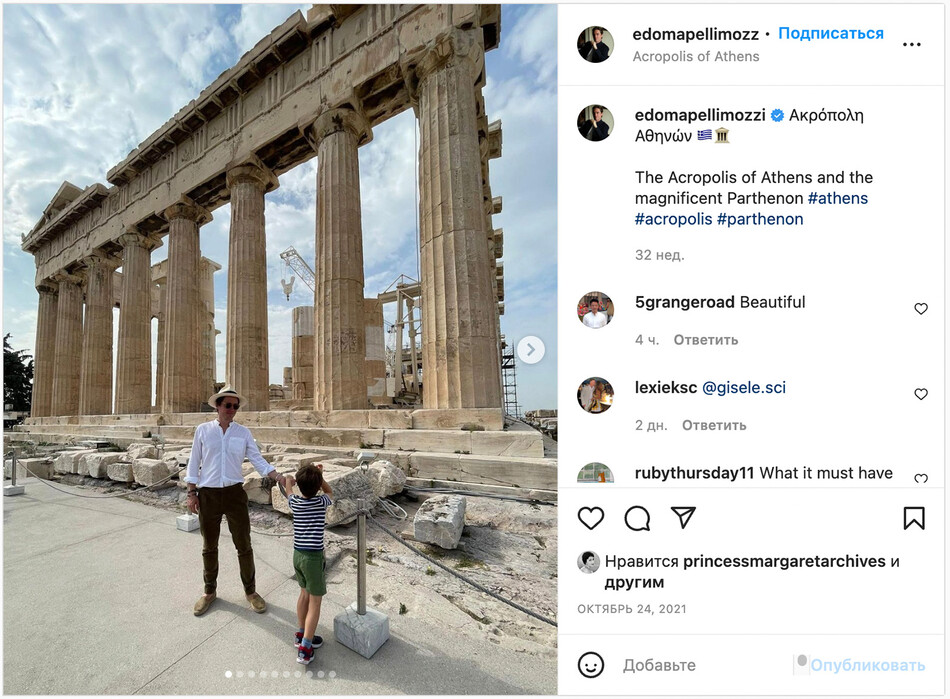
Task: Click the @gisele.sci mention
Action: 743,388
